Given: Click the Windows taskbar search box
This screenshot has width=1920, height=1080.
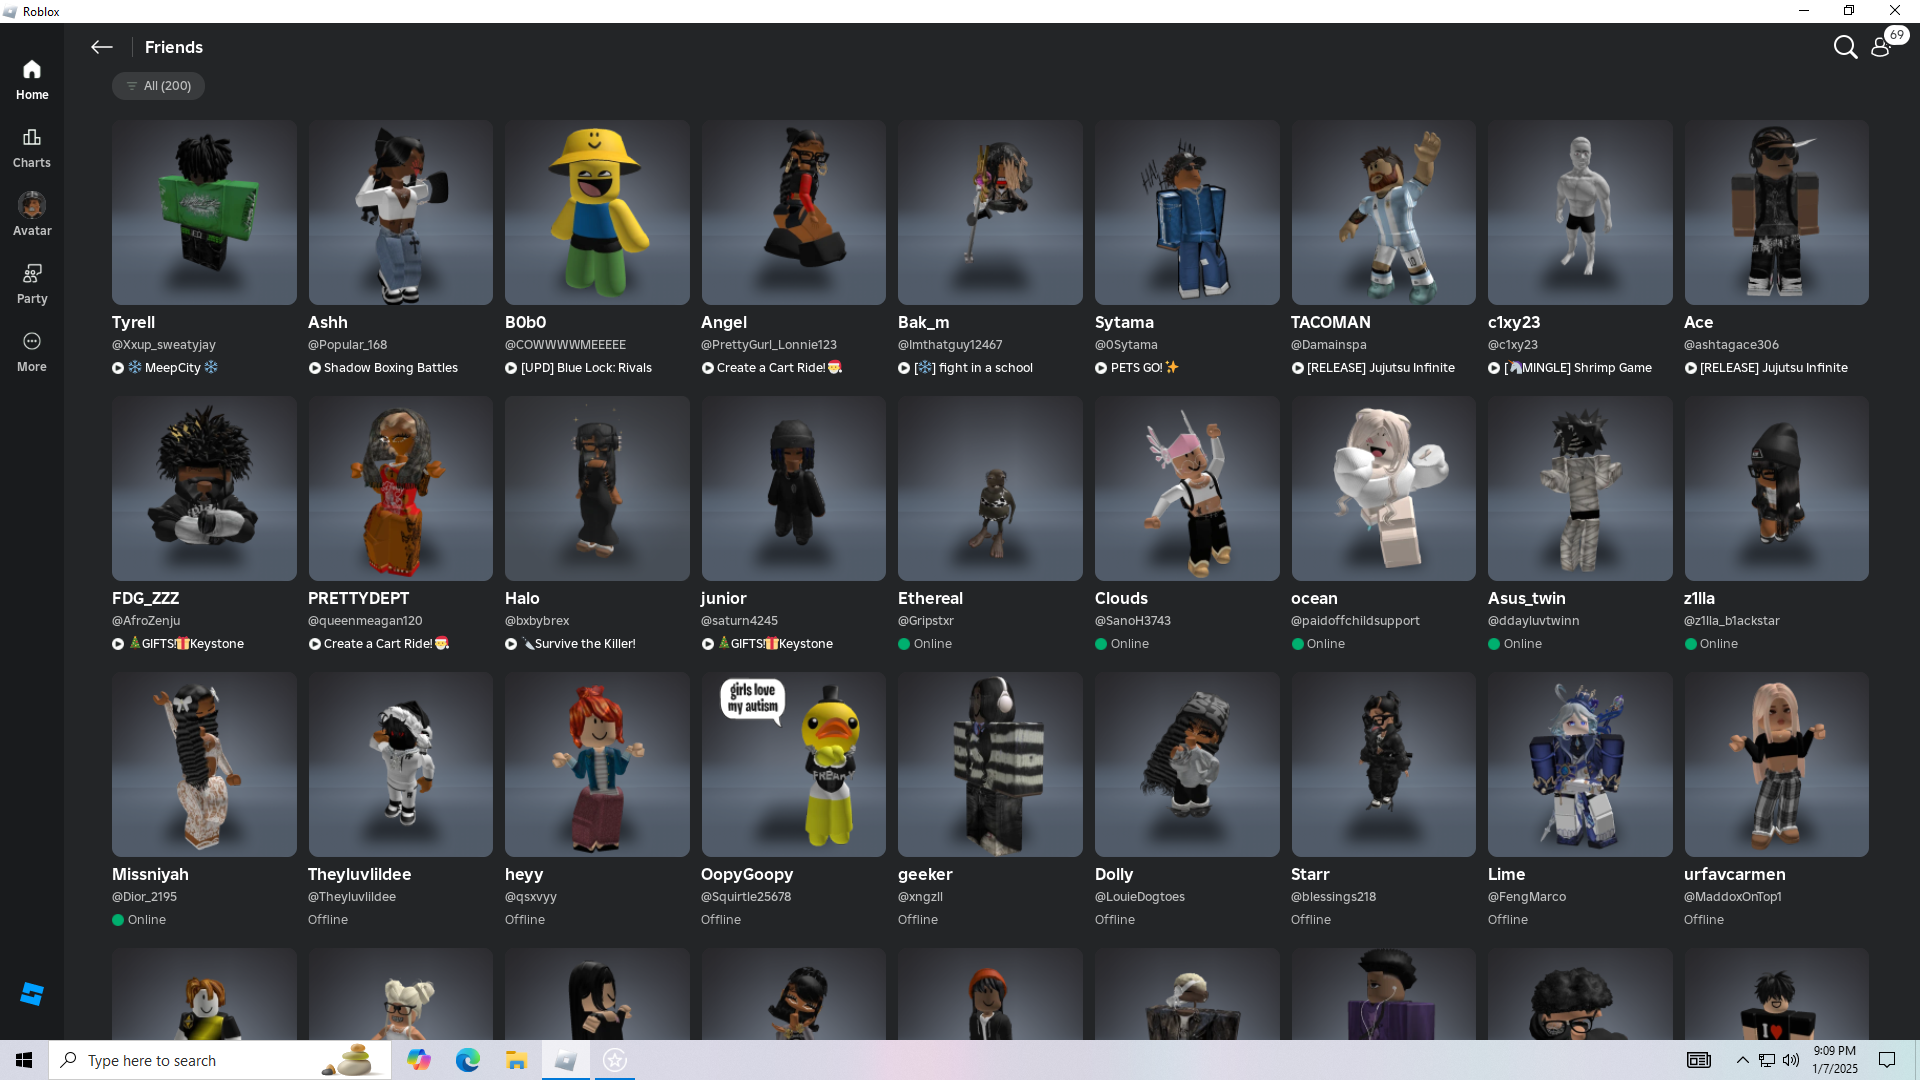Looking at the screenshot, I should 220,1060.
